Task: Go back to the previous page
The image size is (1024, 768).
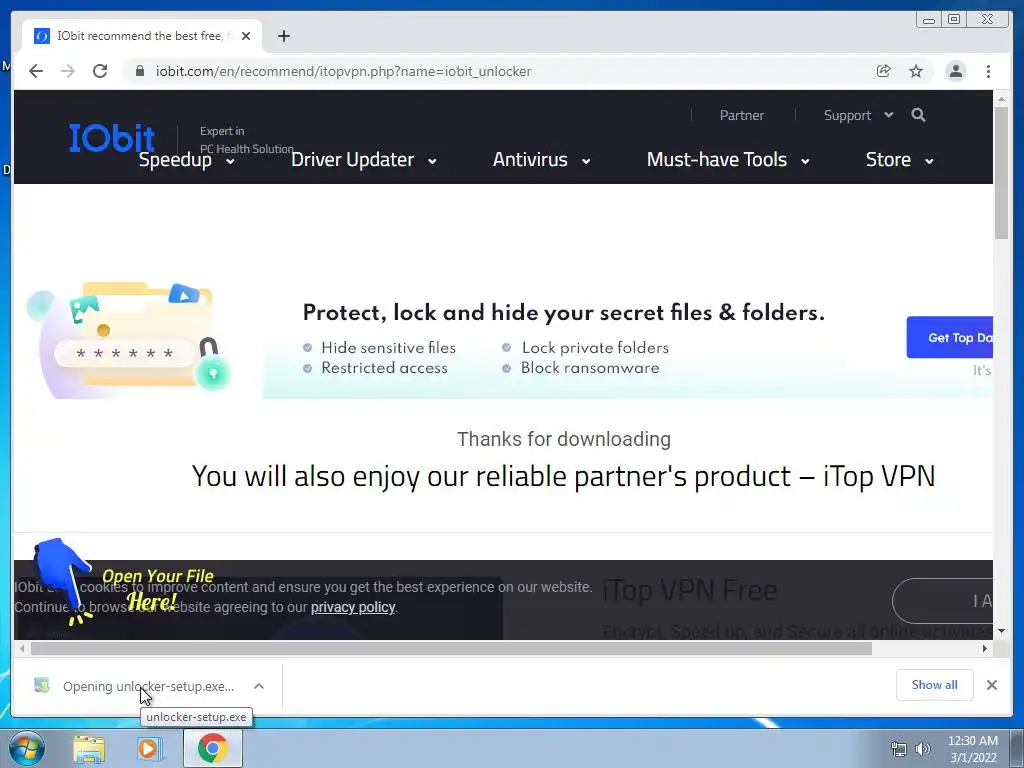Action: click(36, 71)
